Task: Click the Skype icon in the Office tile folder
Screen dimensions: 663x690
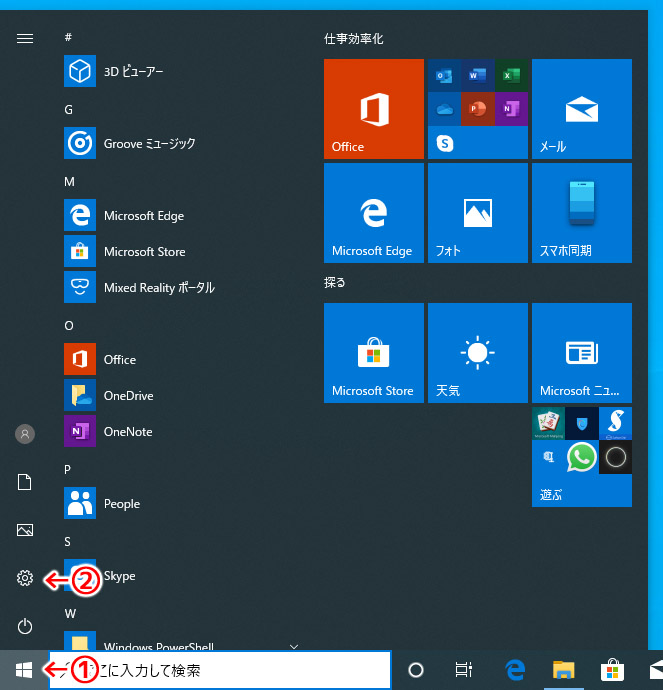Action: coord(444,143)
